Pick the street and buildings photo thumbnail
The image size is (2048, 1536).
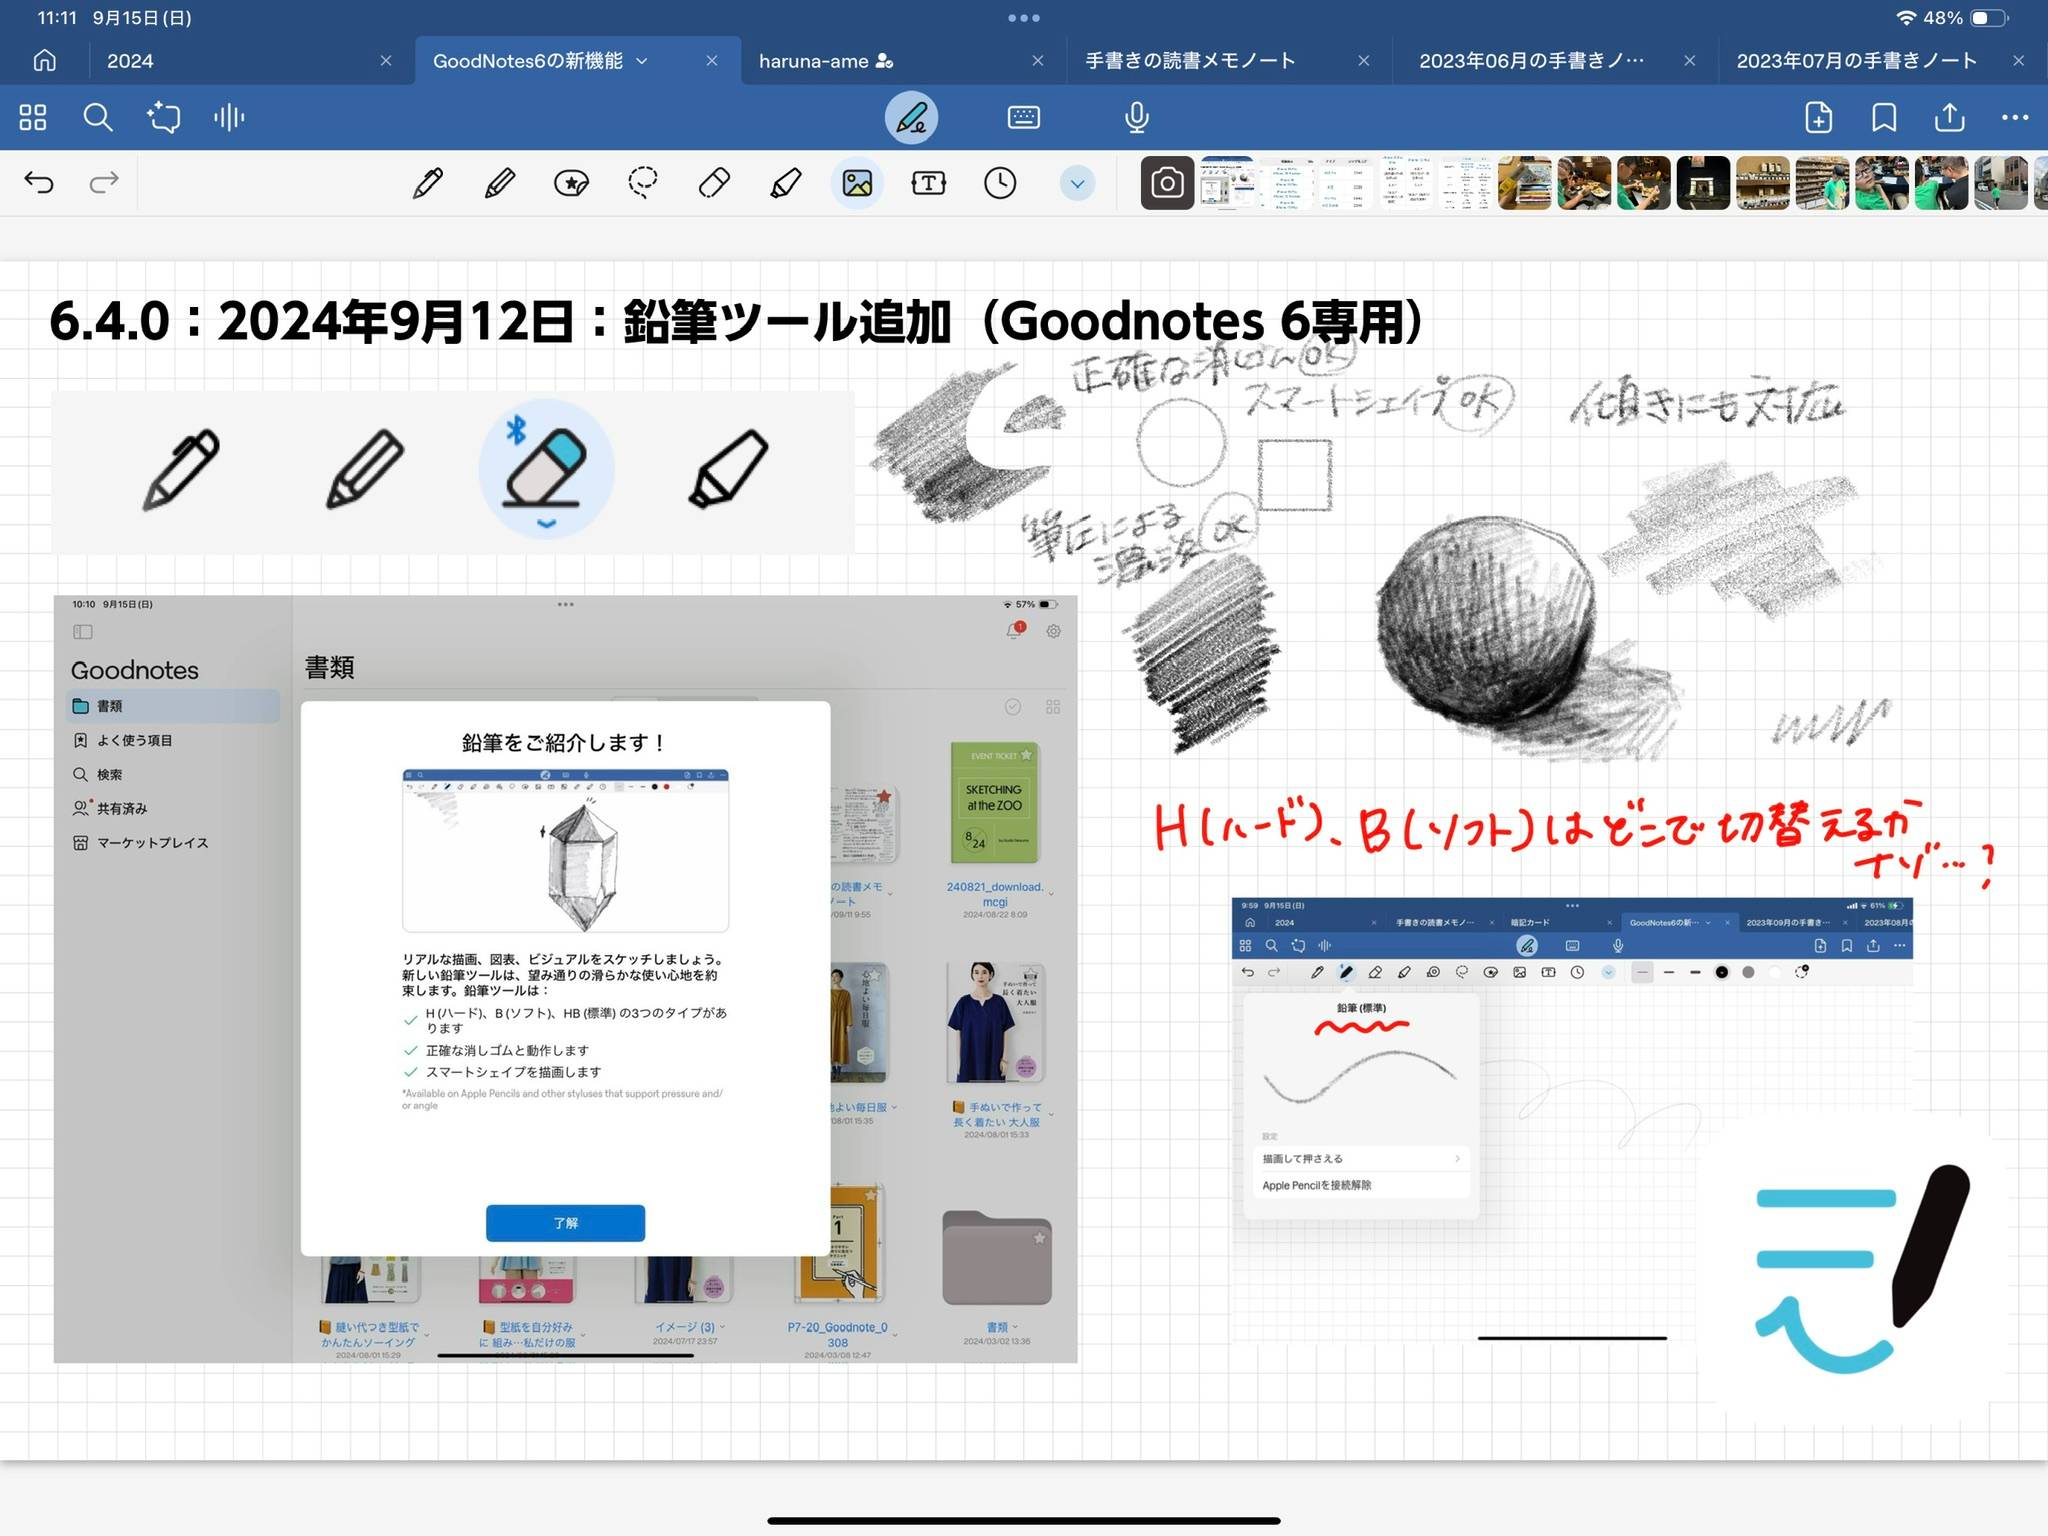pyautogui.click(x=2001, y=183)
